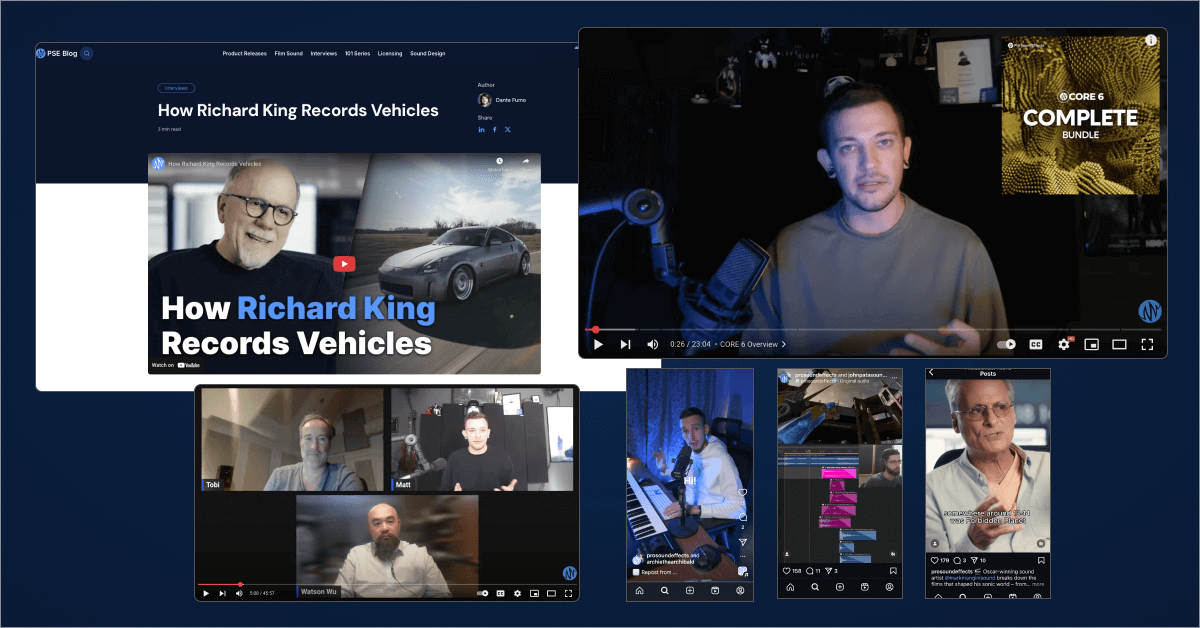This screenshot has height=628, width=1200.
Task: Mute the Watson Wu interview video
Action: tap(238, 593)
